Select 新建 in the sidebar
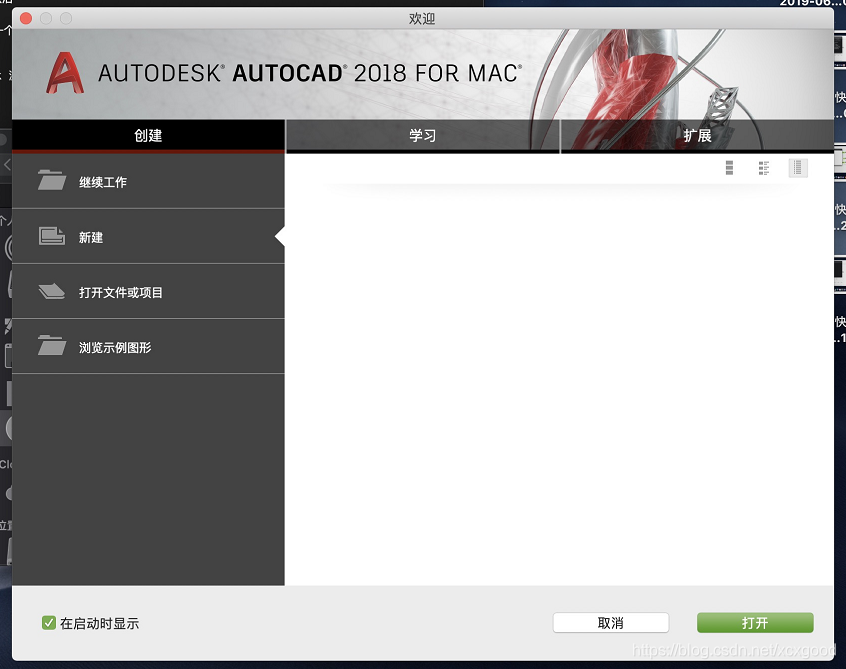Viewport: 846px width, 669px height. (x=148, y=237)
